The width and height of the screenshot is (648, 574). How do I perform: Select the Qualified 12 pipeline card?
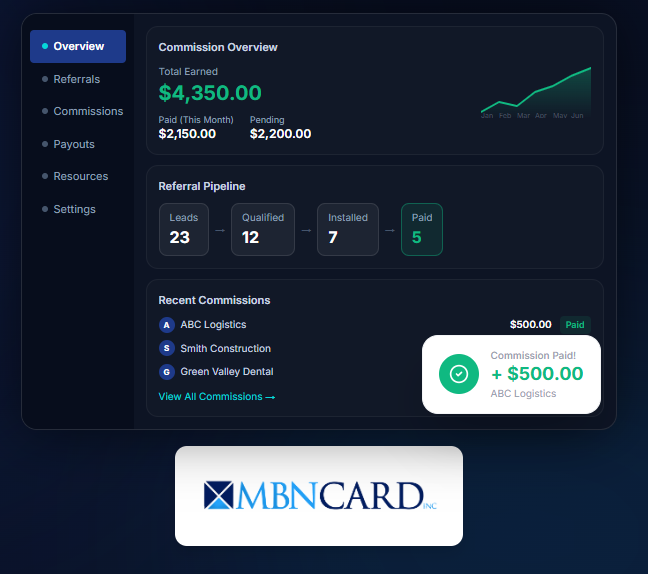tap(263, 229)
